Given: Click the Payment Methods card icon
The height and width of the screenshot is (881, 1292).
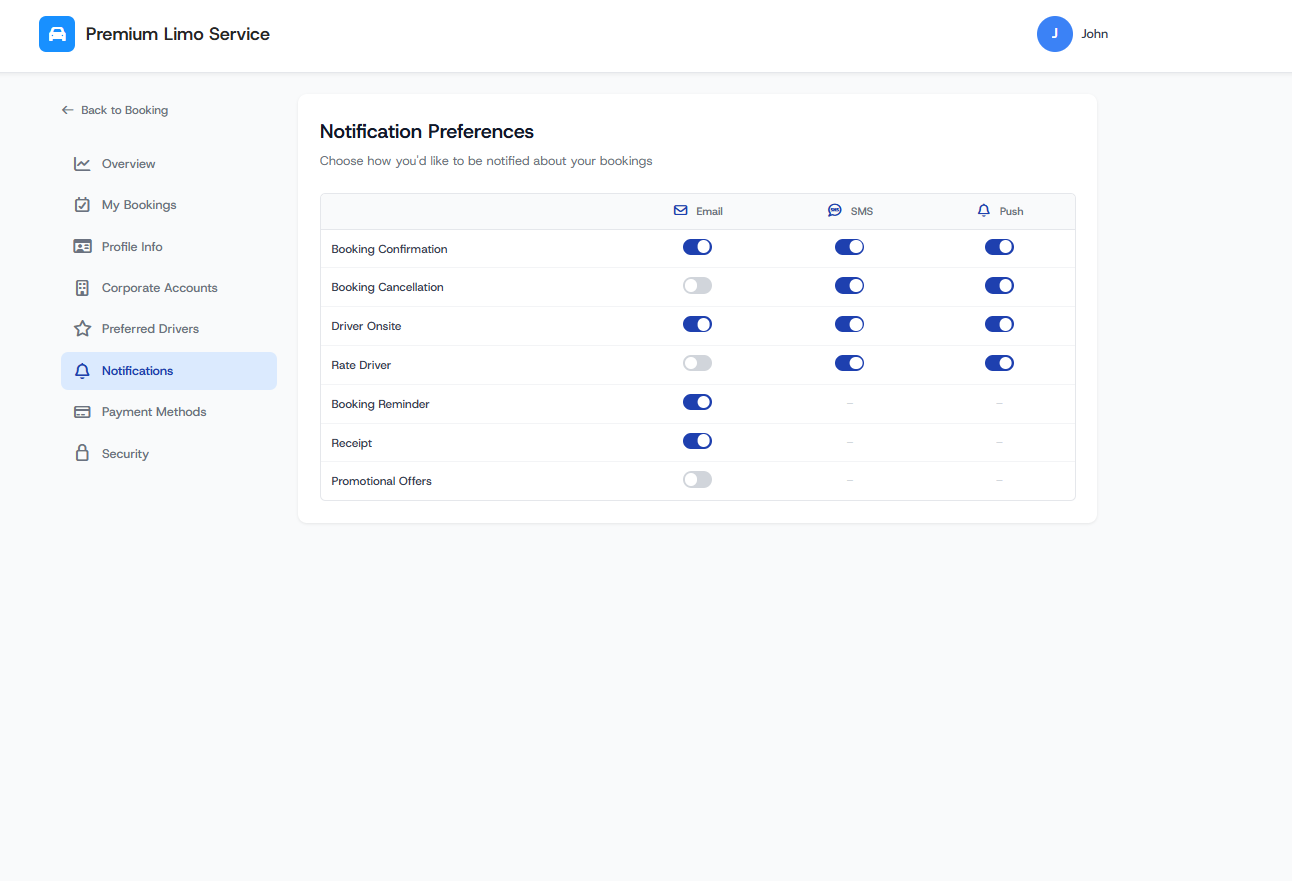Looking at the screenshot, I should click(82, 412).
